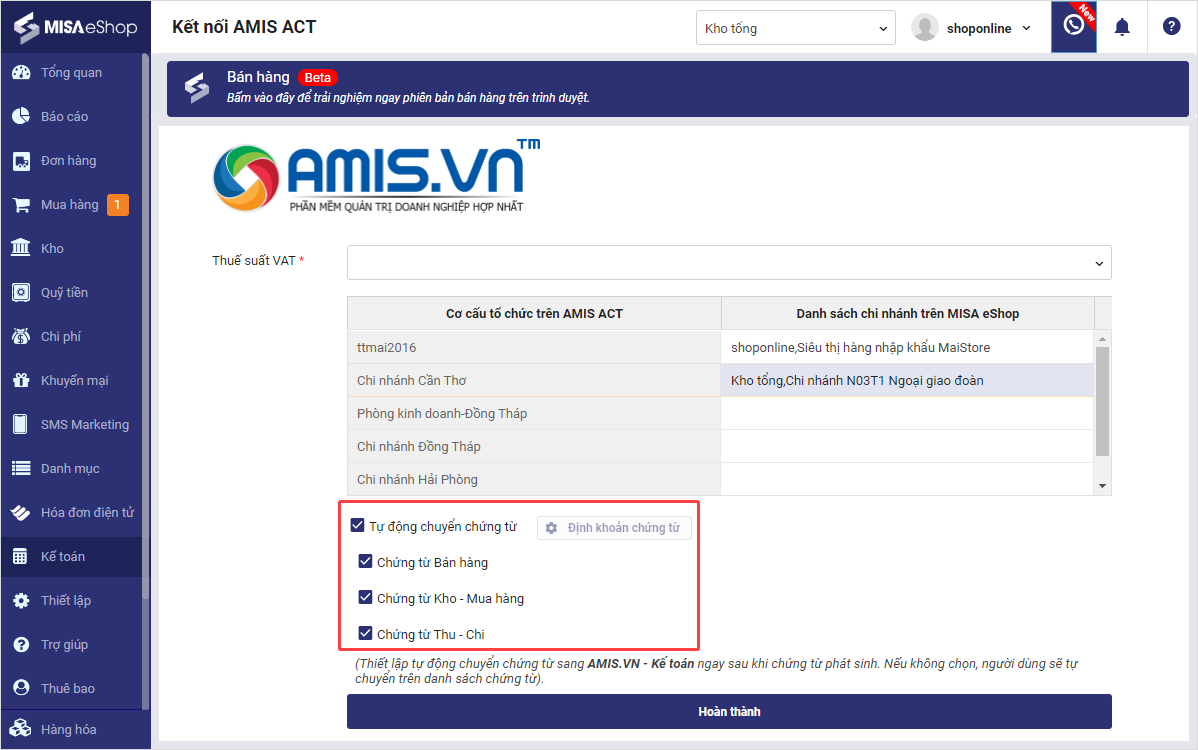Open the Kho warehouse icon
The width and height of the screenshot is (1198, 750).
pyautogui.click(x=21, y=248)
